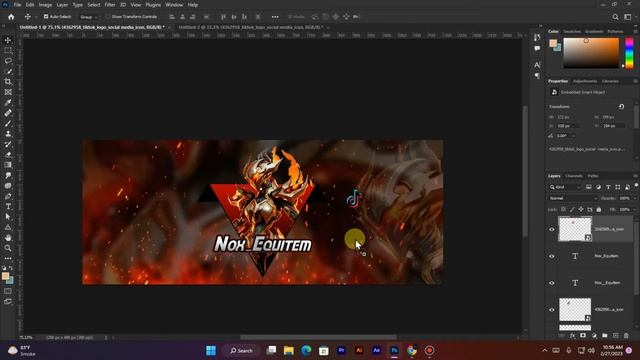Image resolution: width=640 pixels, height=360 pixels.
Task: Switch to the Untitled-2 document tab
Action: (x=251, y=27)
